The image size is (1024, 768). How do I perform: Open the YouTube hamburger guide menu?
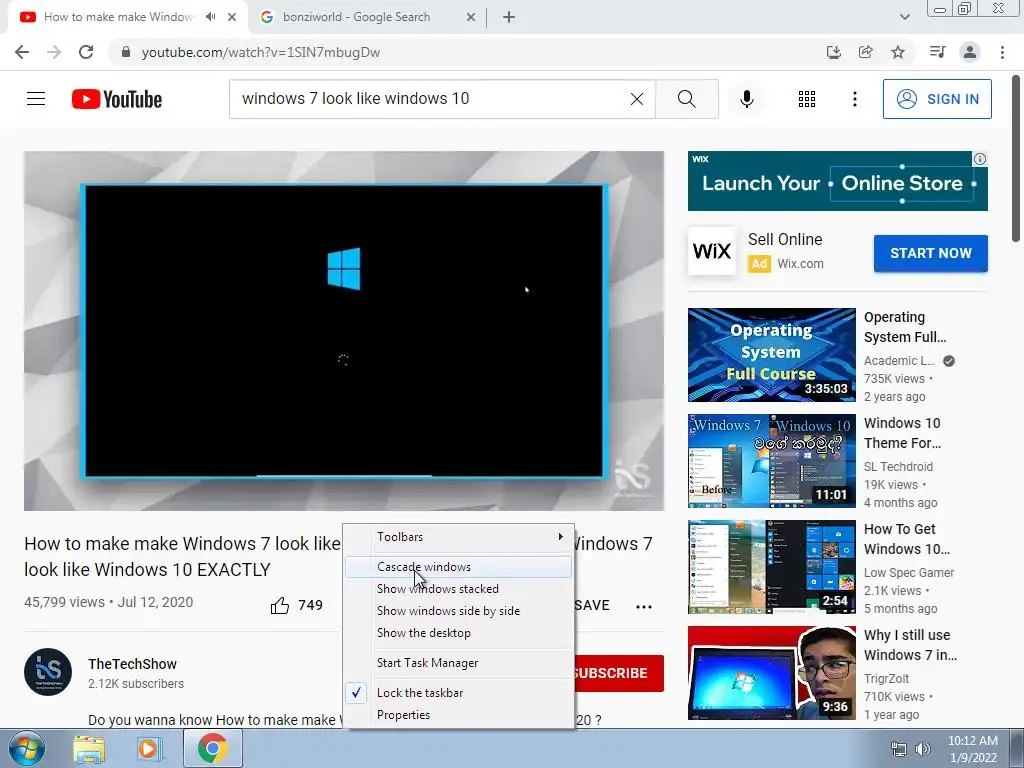coord(36,99)
